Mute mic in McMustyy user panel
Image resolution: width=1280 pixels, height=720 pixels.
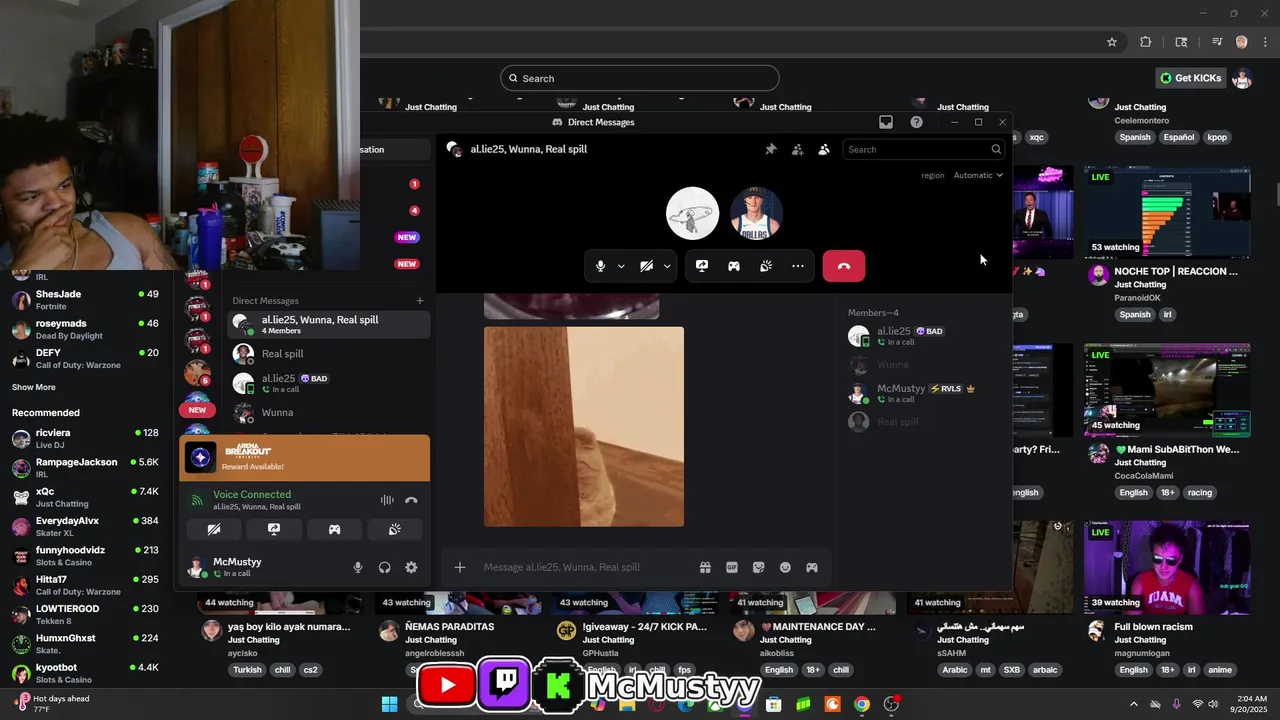coord(358,567)
